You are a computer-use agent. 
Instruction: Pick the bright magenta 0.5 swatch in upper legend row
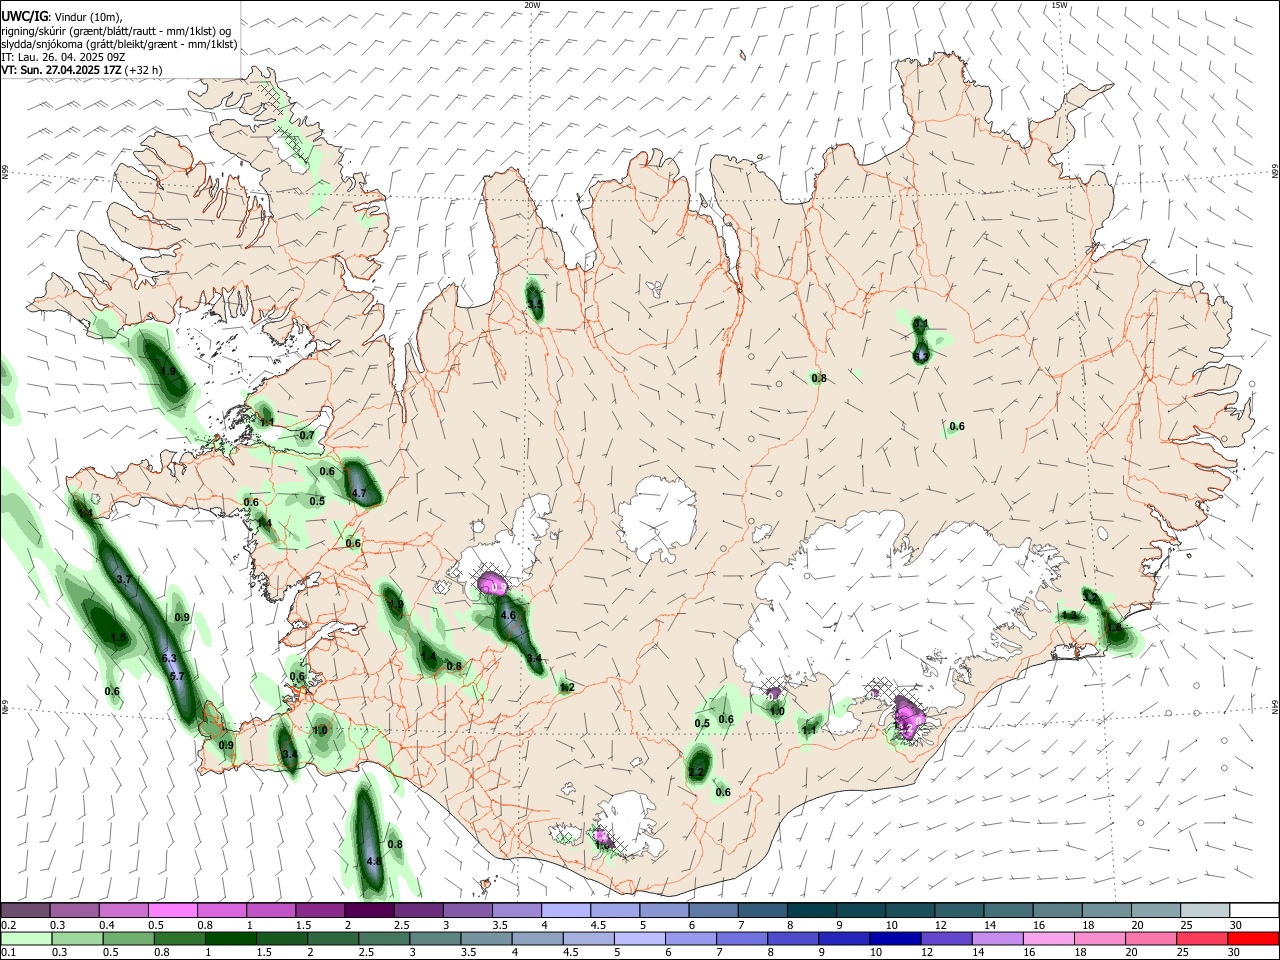pyautogui.click(x=172, y=910)
